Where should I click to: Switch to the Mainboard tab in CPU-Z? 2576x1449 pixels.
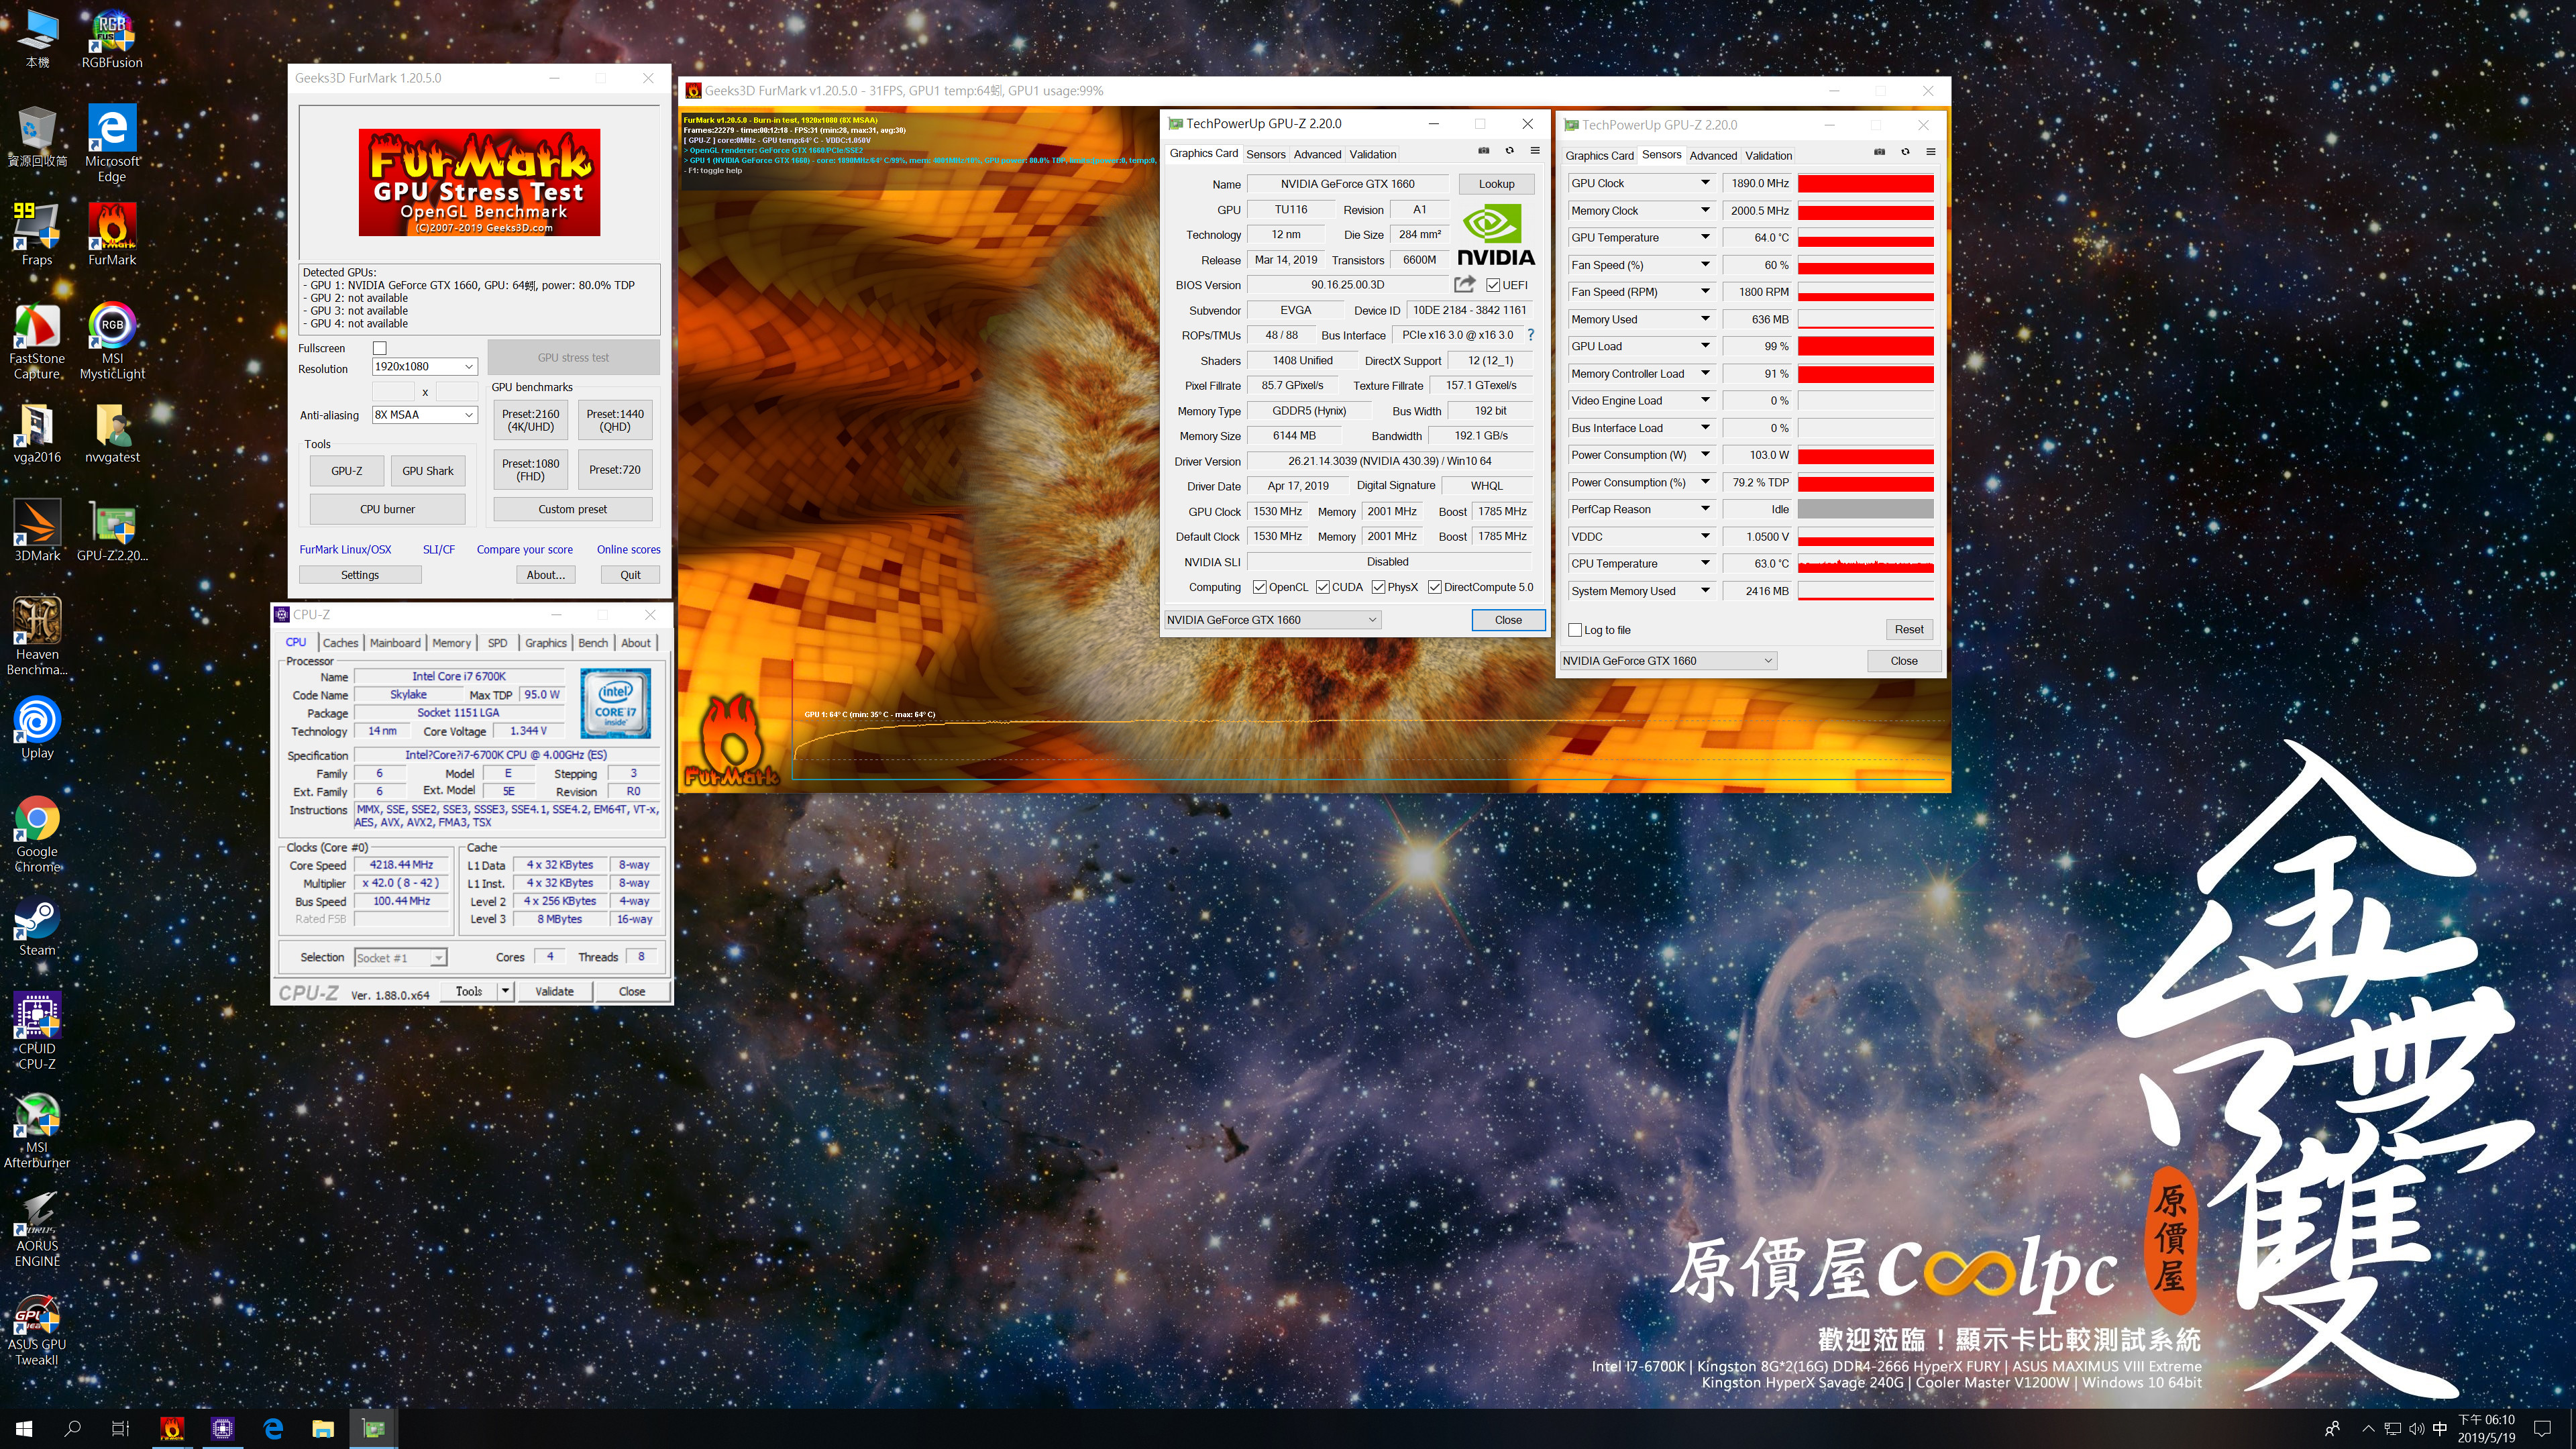point(395,643)
